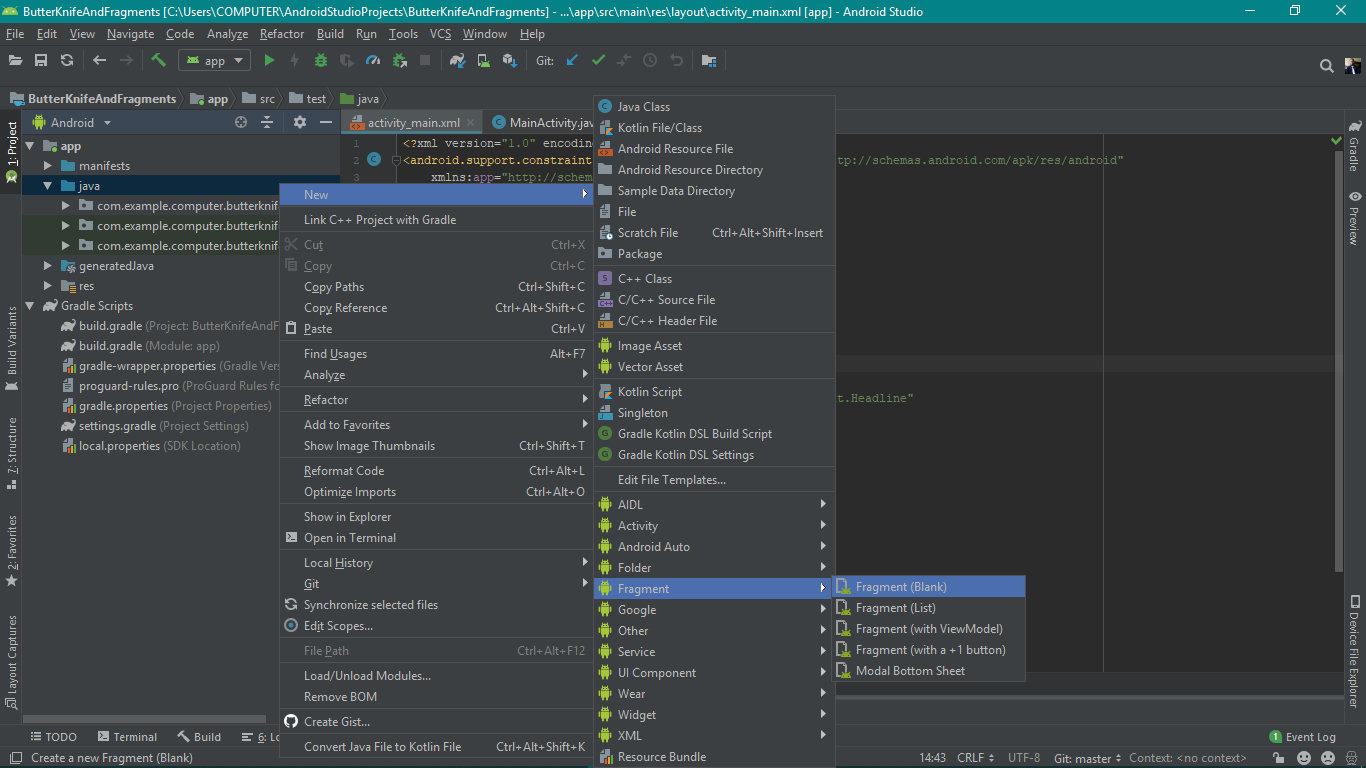Open the Terminal tool window
Screen dimensions: 1366x768
pos(126,737)
